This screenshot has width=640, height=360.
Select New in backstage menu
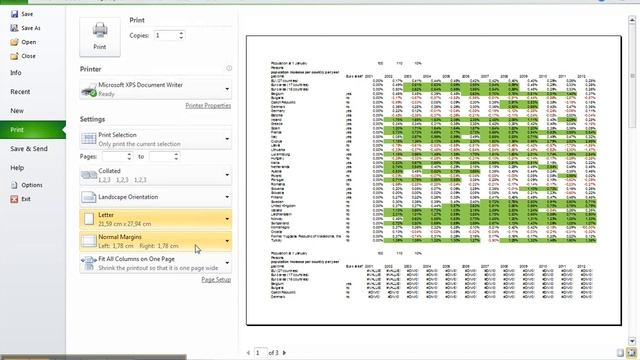pyautogui.click(x=17, y=111)
